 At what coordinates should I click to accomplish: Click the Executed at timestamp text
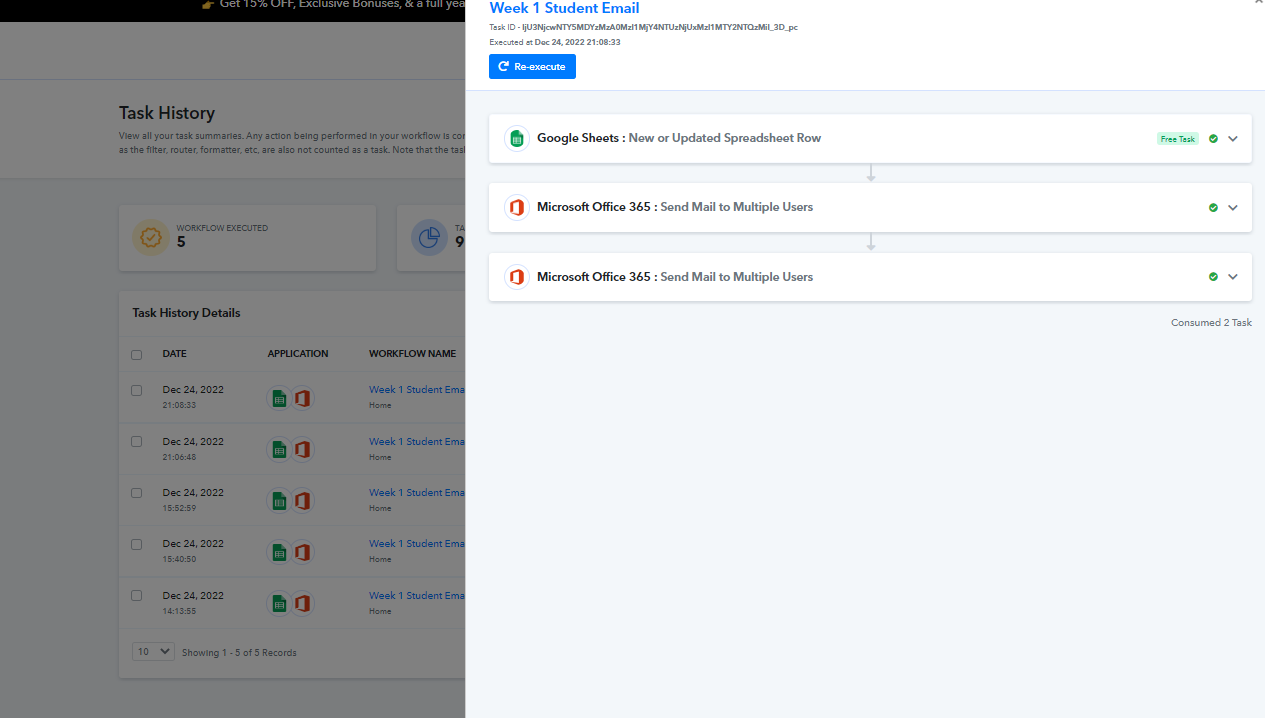click(555, 42)
